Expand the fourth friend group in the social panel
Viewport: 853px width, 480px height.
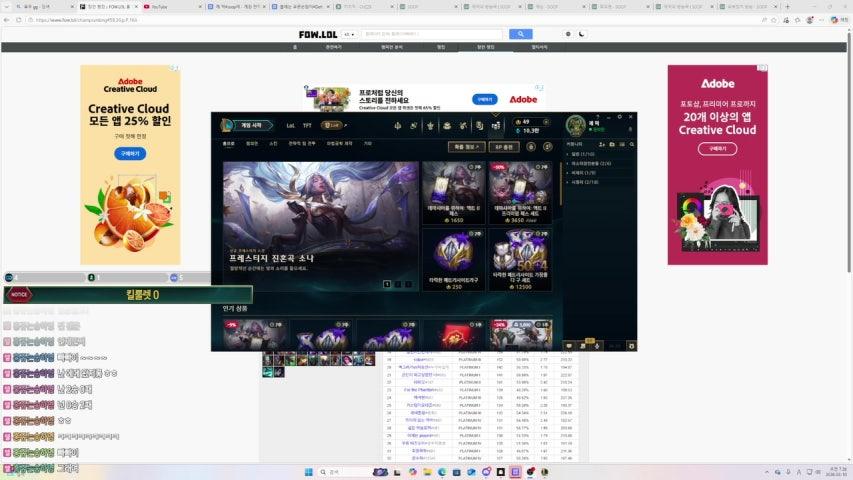(583, 182)
